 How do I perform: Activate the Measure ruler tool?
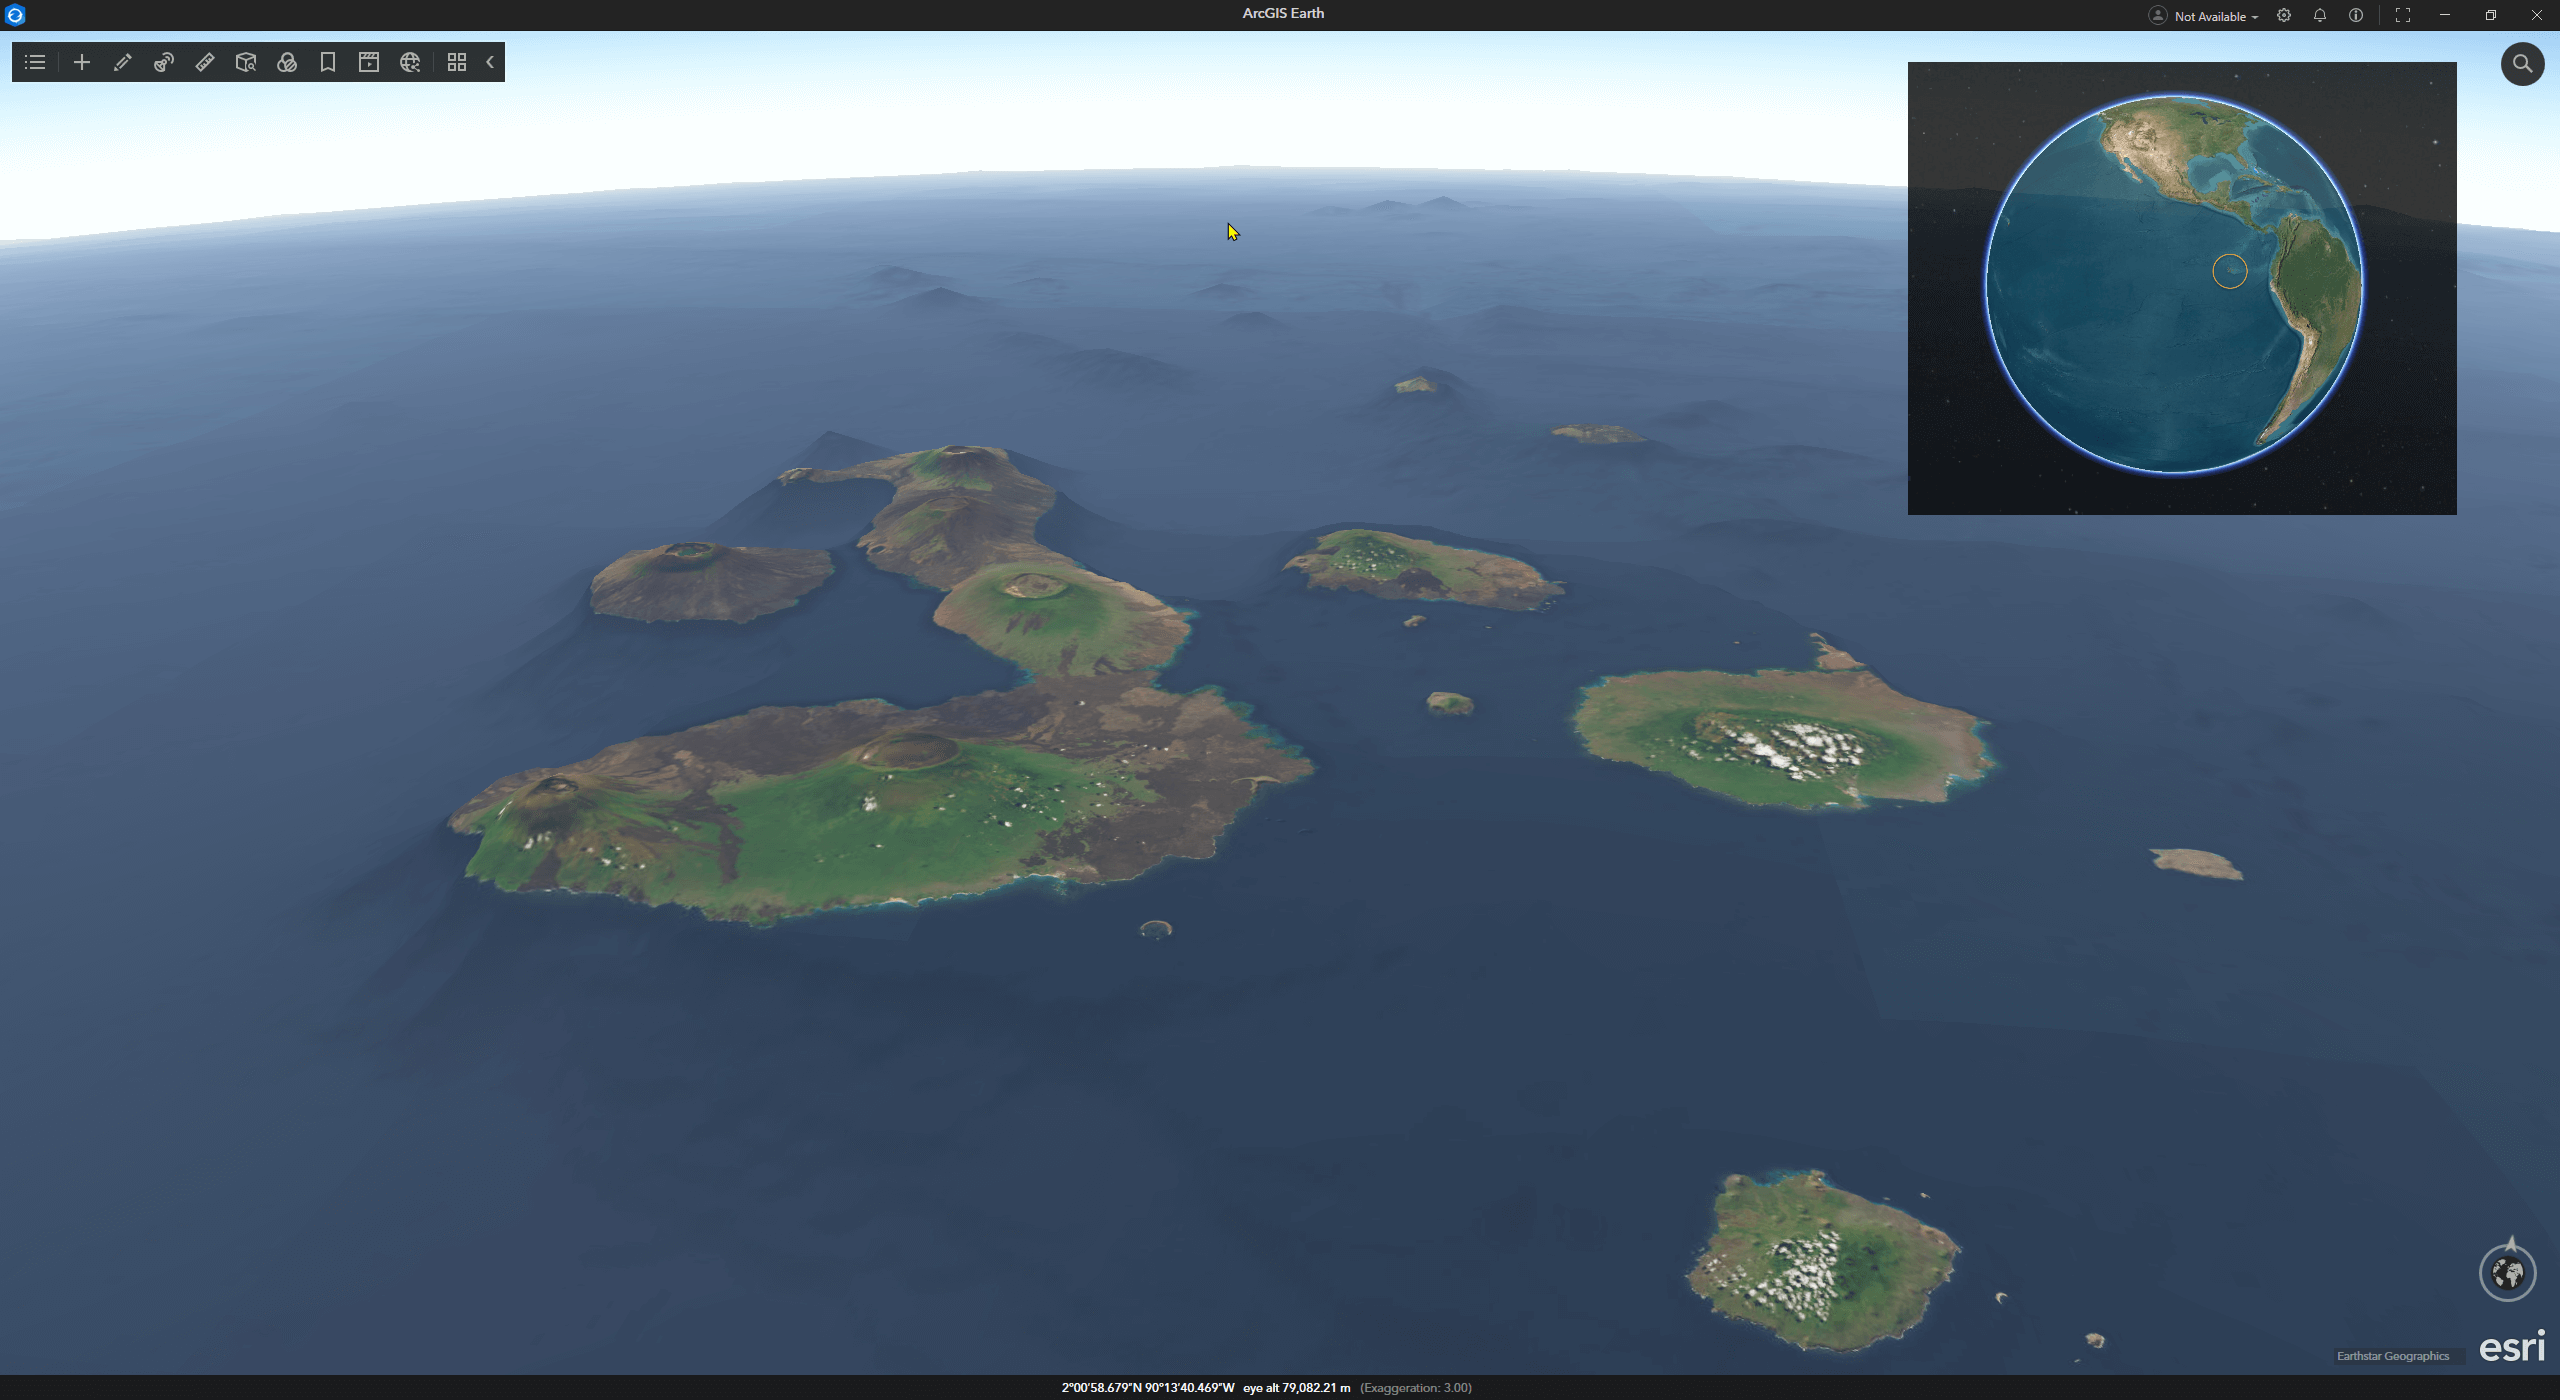click(x=205, y=62)
